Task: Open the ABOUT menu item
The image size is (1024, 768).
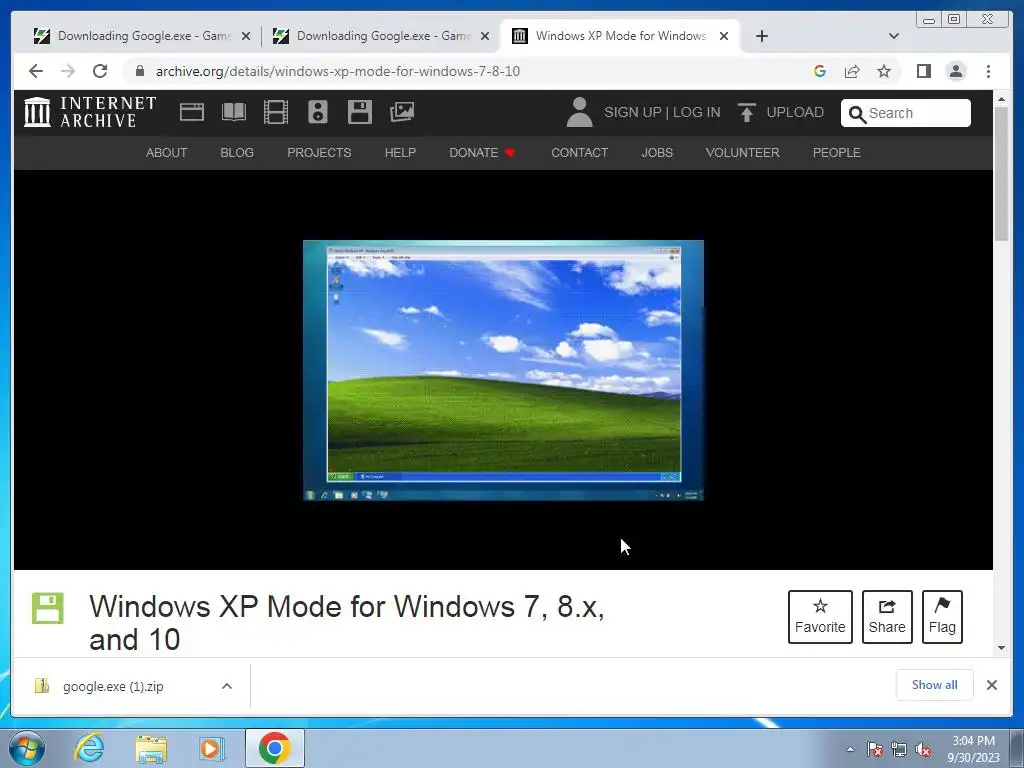Action: tap(167, 153)
